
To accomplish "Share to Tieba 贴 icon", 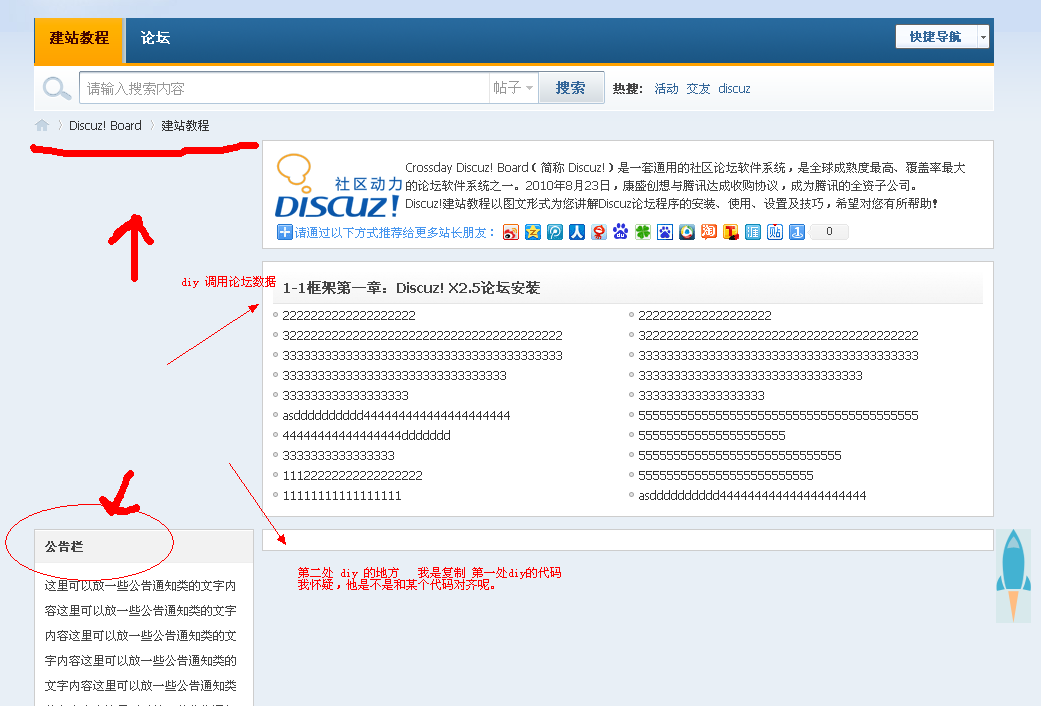I will pyautogui.click(x=775, y=232).
